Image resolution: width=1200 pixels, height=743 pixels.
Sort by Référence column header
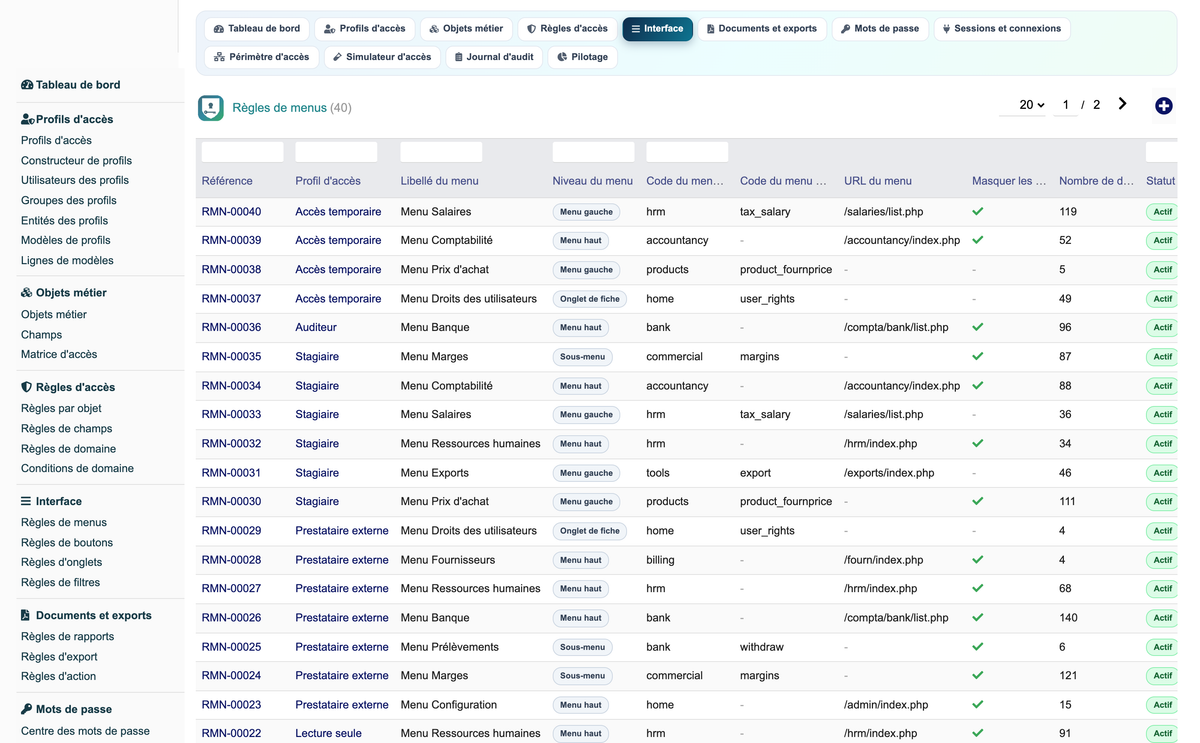(227, 181)
